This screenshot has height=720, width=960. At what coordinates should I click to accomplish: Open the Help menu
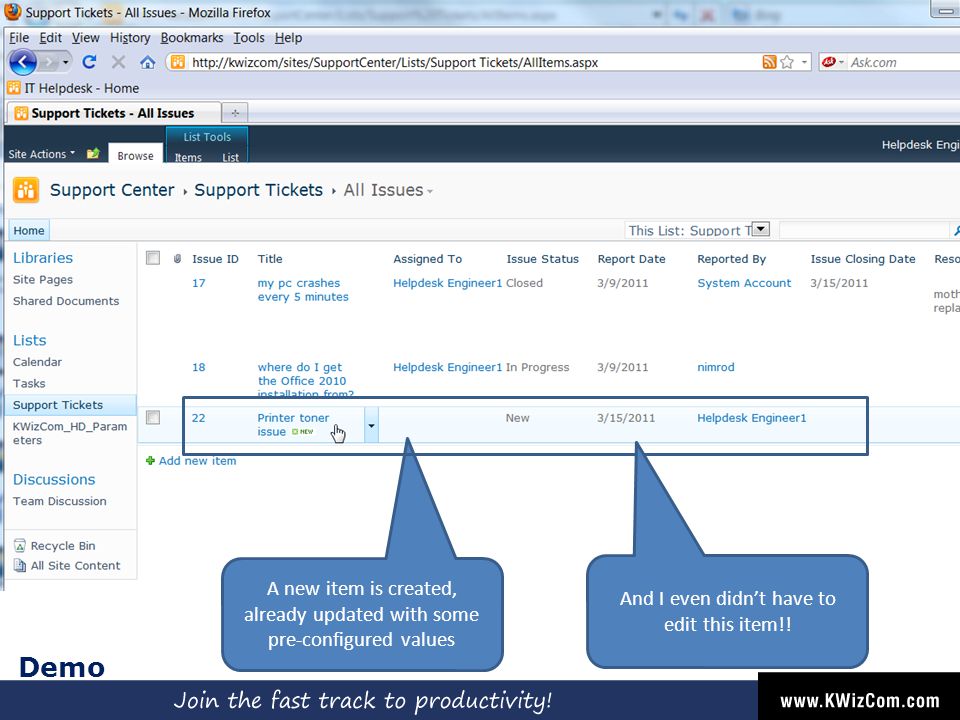point(288,38)
